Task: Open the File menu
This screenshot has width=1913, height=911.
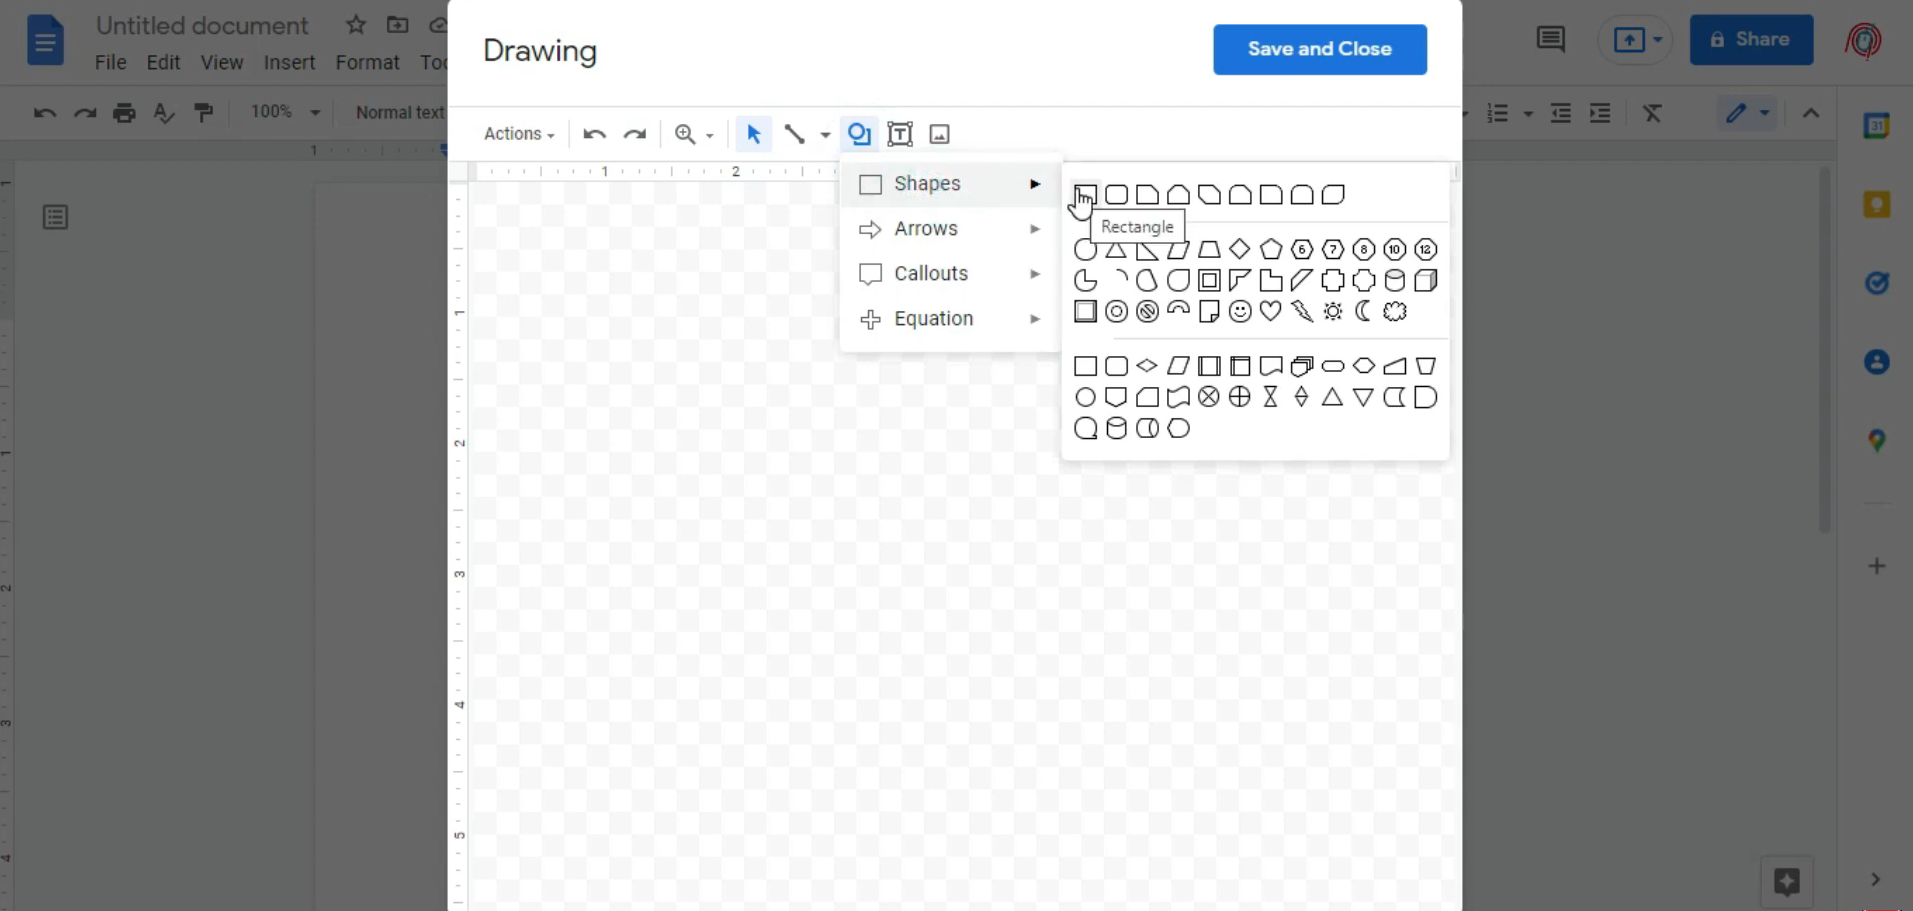Action: click(110, 62)
